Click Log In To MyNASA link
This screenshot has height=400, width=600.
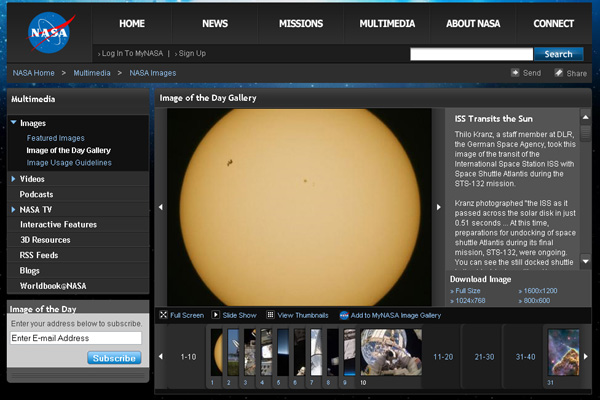[132, 54]
